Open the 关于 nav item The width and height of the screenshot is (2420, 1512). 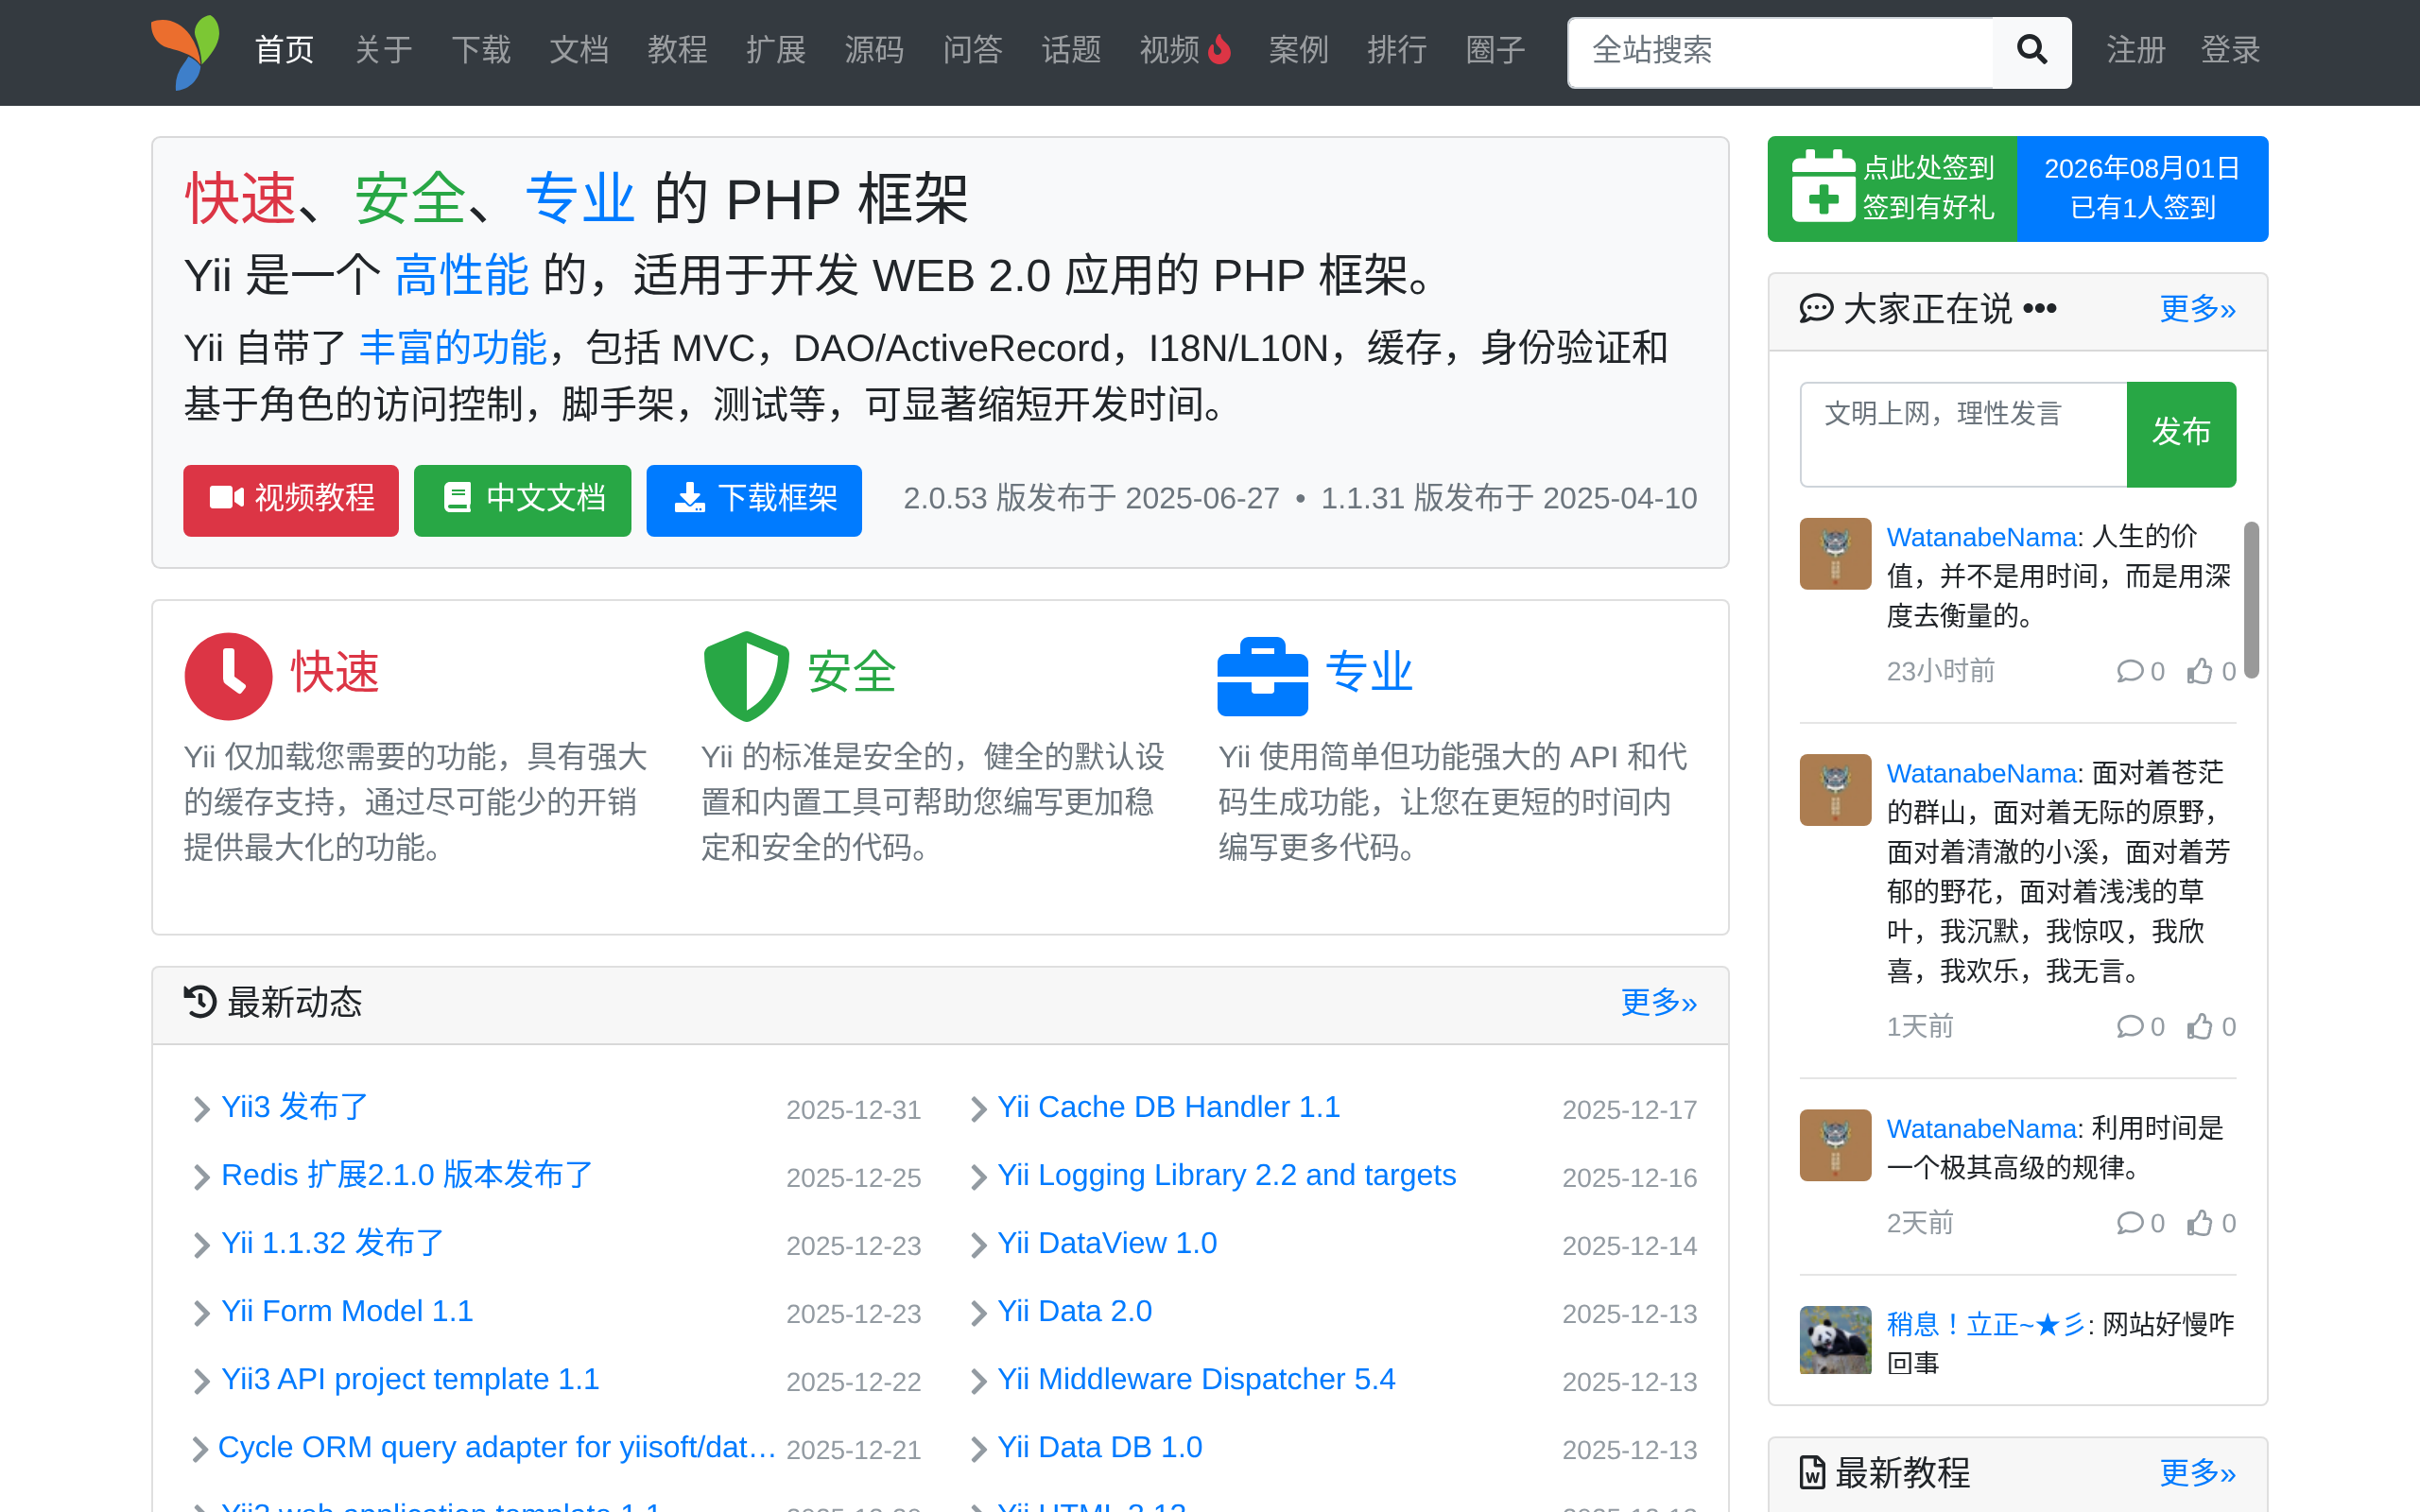click(x=383, y=50)
